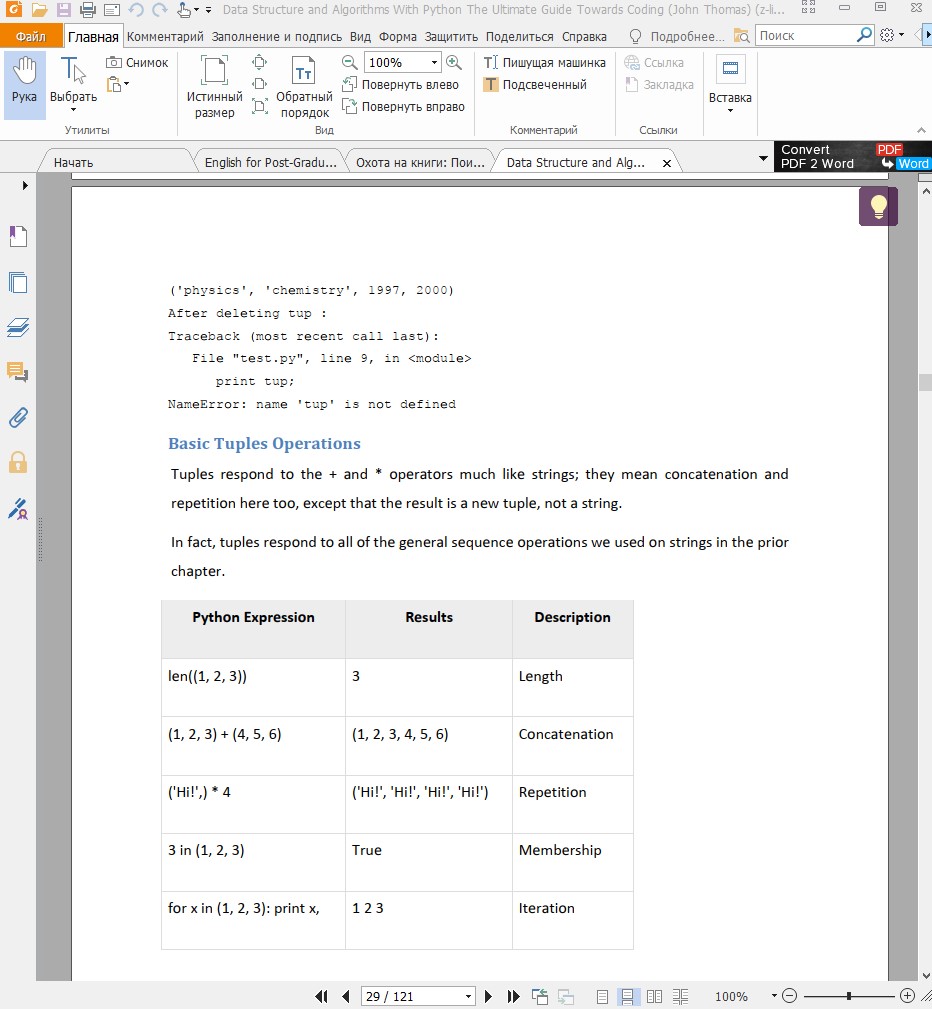This screenshot has width=932, height=1009.
Task: Open file using folder icon in title bar
Action: click(x=39, y=10)
